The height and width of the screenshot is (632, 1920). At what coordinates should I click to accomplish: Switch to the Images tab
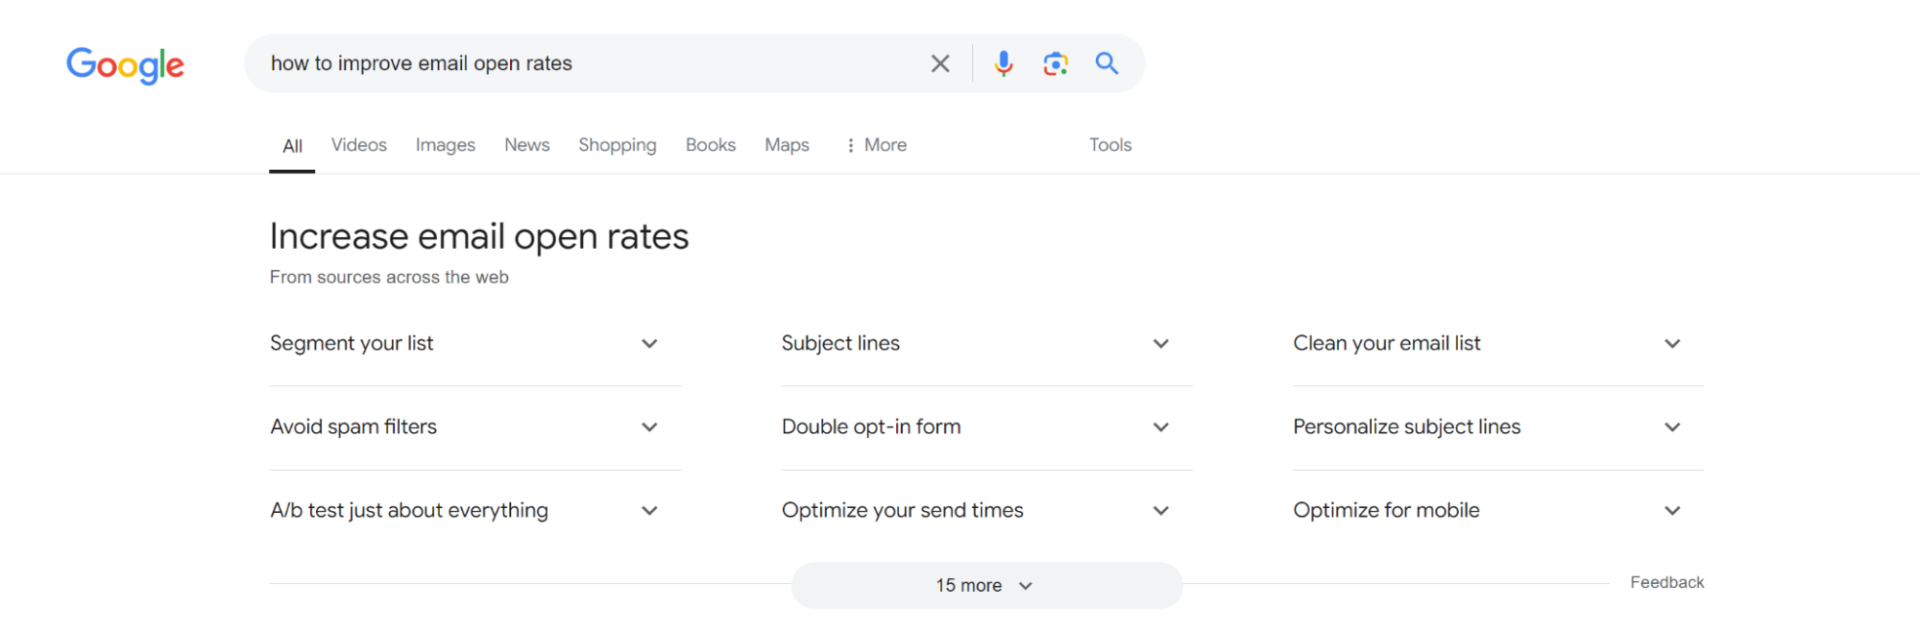click(446, 145)
